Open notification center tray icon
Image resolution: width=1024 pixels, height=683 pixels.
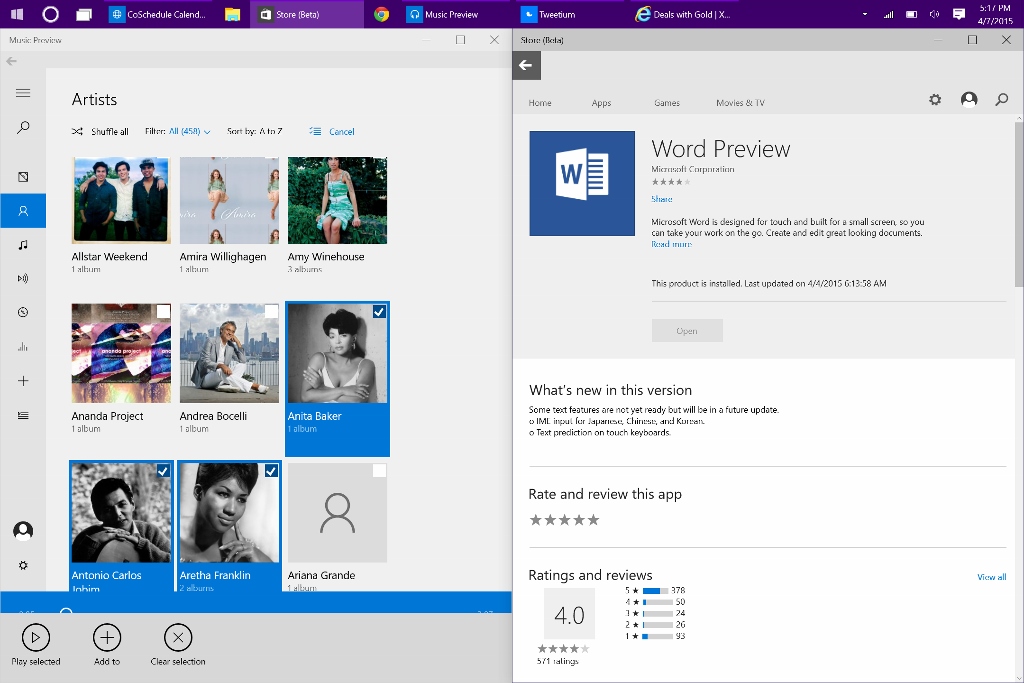click(959, 14)
